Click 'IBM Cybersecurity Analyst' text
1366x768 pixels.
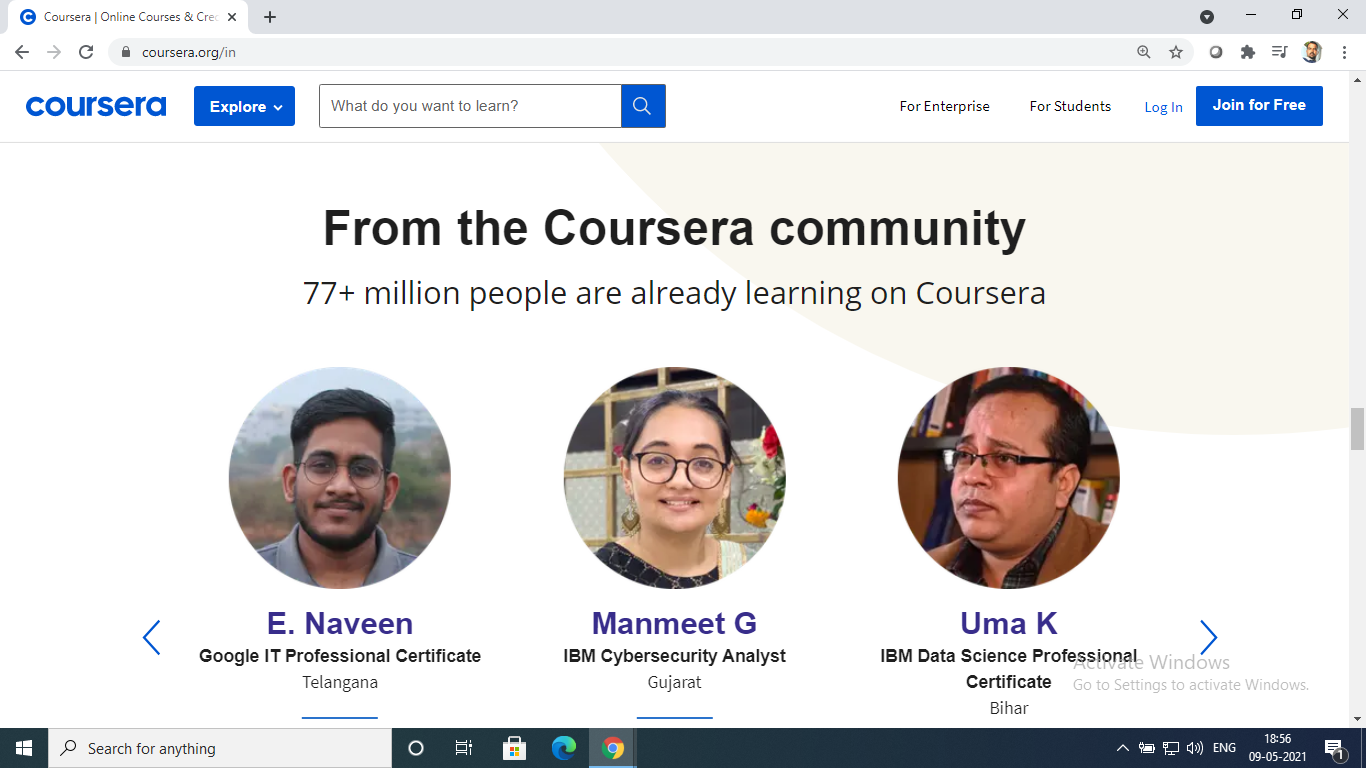(x=675, y=656)
